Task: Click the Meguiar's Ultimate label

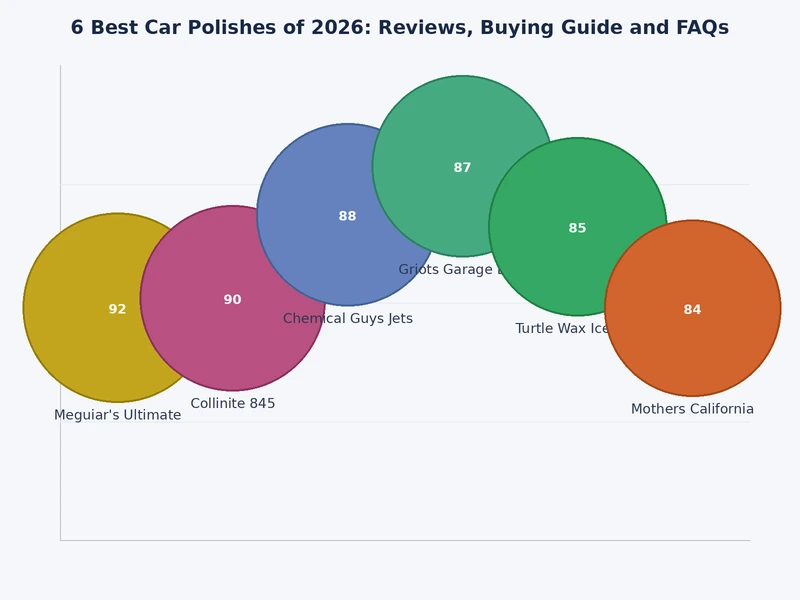Action: [117, 415]
